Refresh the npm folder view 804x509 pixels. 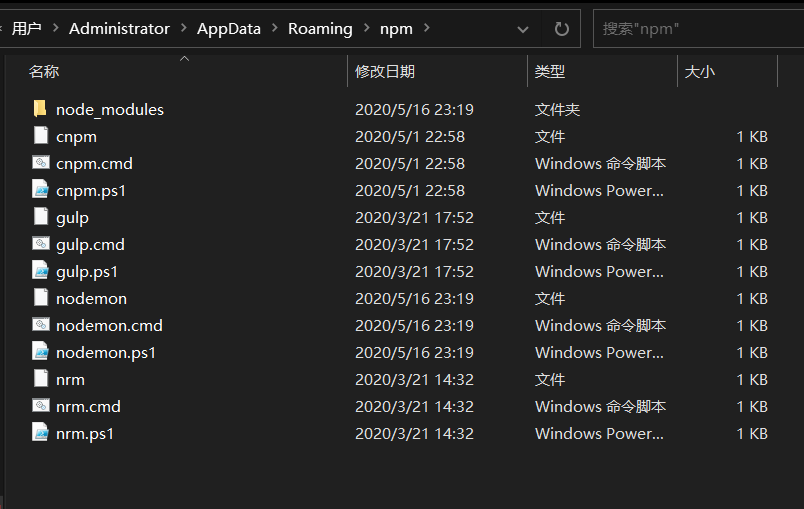coord(561,29)
